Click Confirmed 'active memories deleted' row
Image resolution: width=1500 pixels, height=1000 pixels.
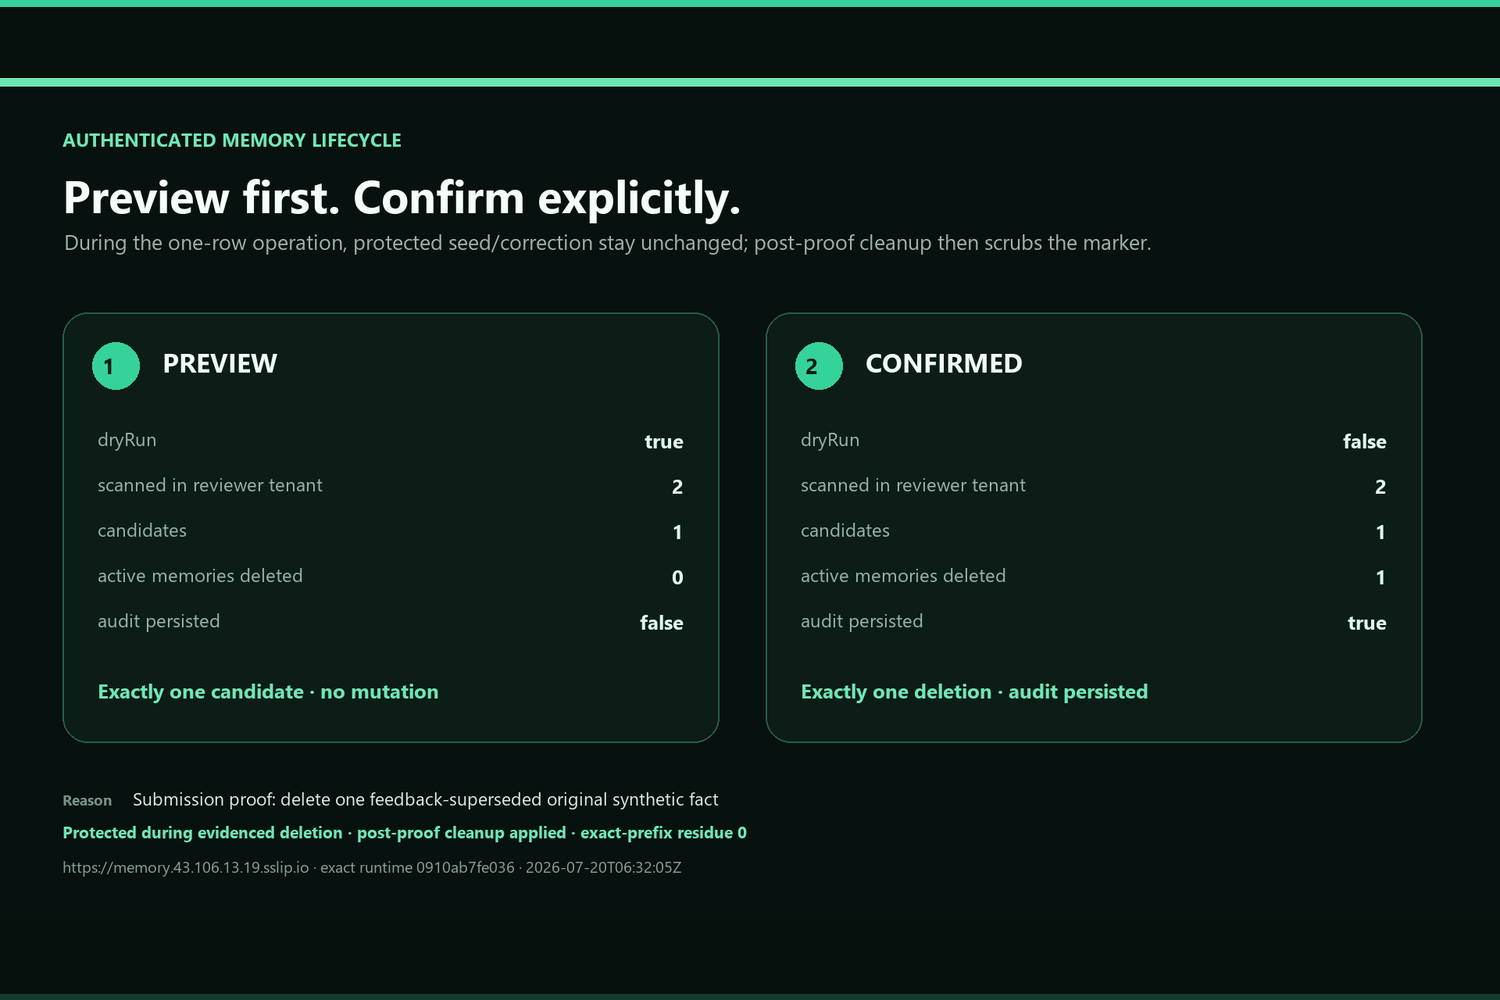click(x=1094, y=577)
